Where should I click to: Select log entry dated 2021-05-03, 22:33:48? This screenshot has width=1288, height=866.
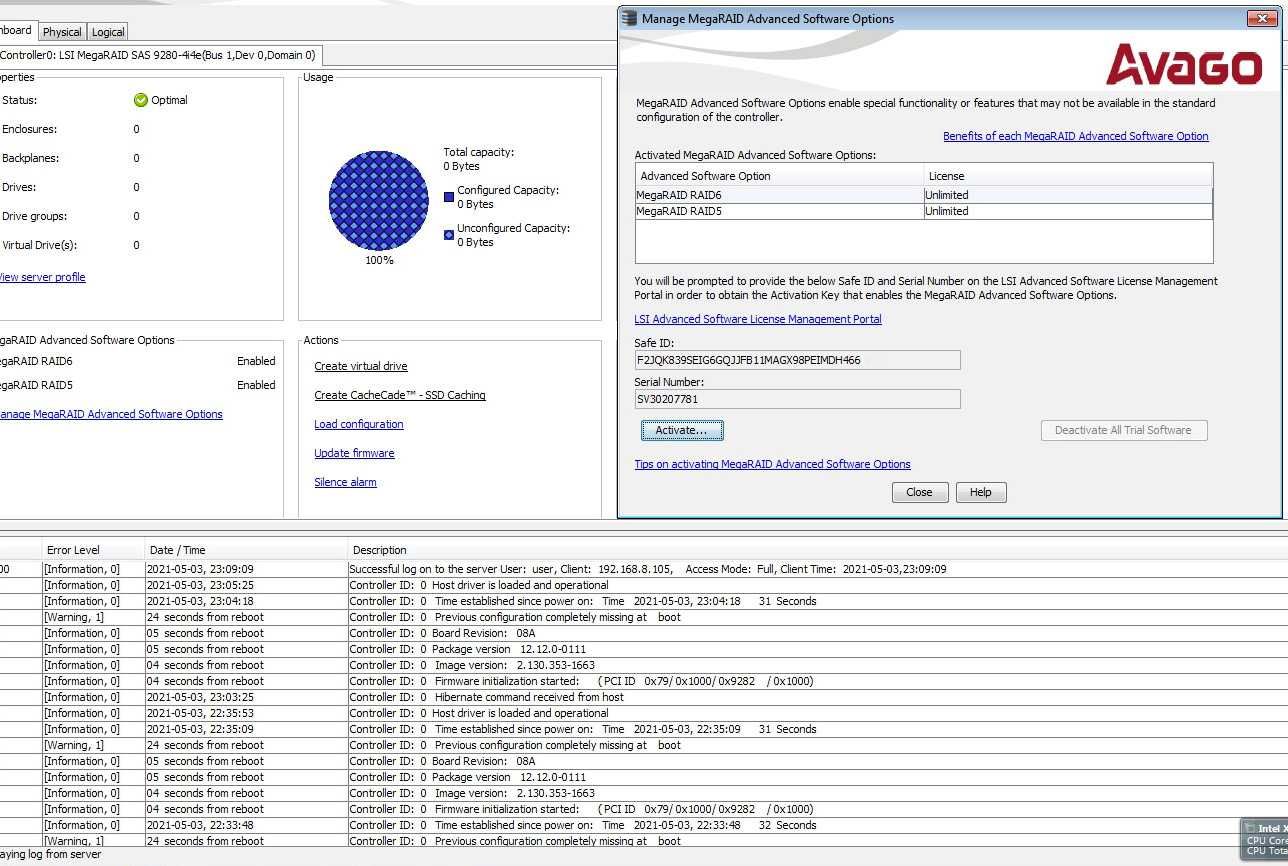(x=644, y=825)
